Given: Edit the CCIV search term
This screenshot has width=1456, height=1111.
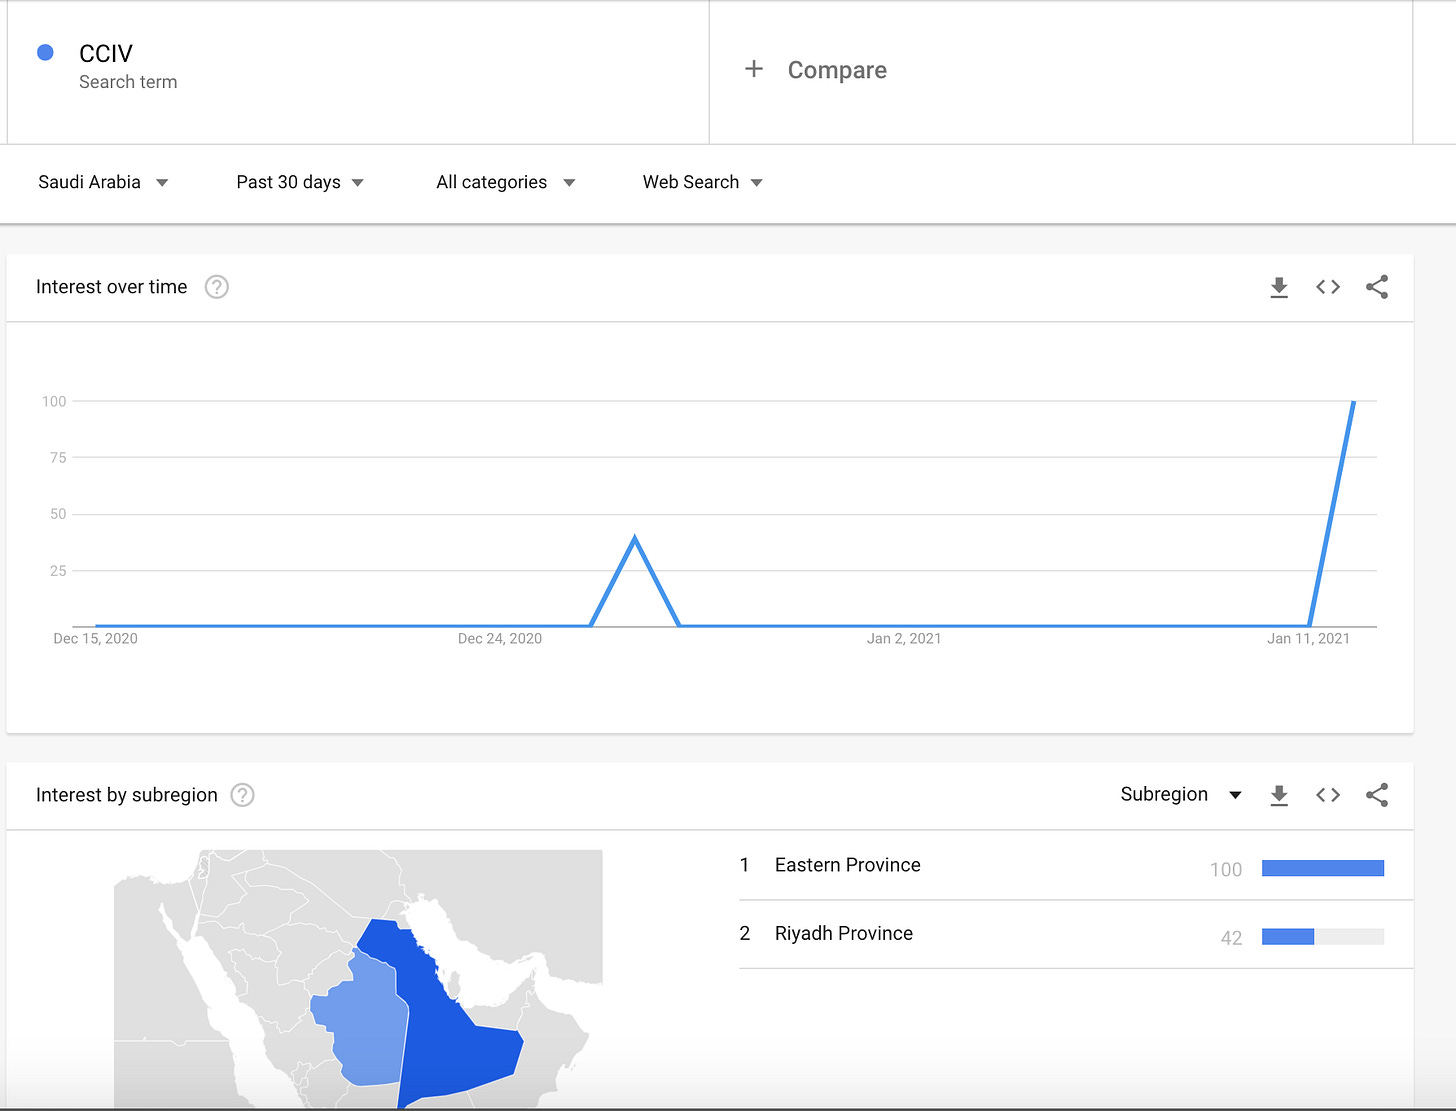Looking at the screenshot, I should pos(106,53).
